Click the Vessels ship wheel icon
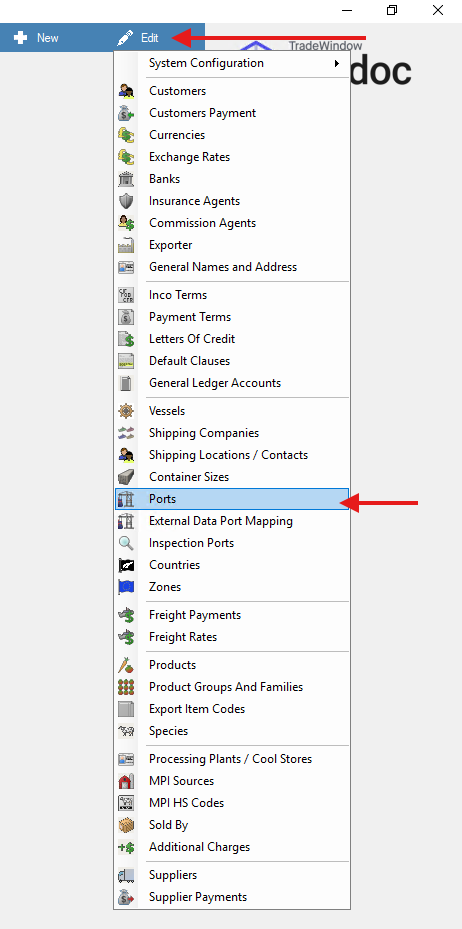 tap(126, 411)
